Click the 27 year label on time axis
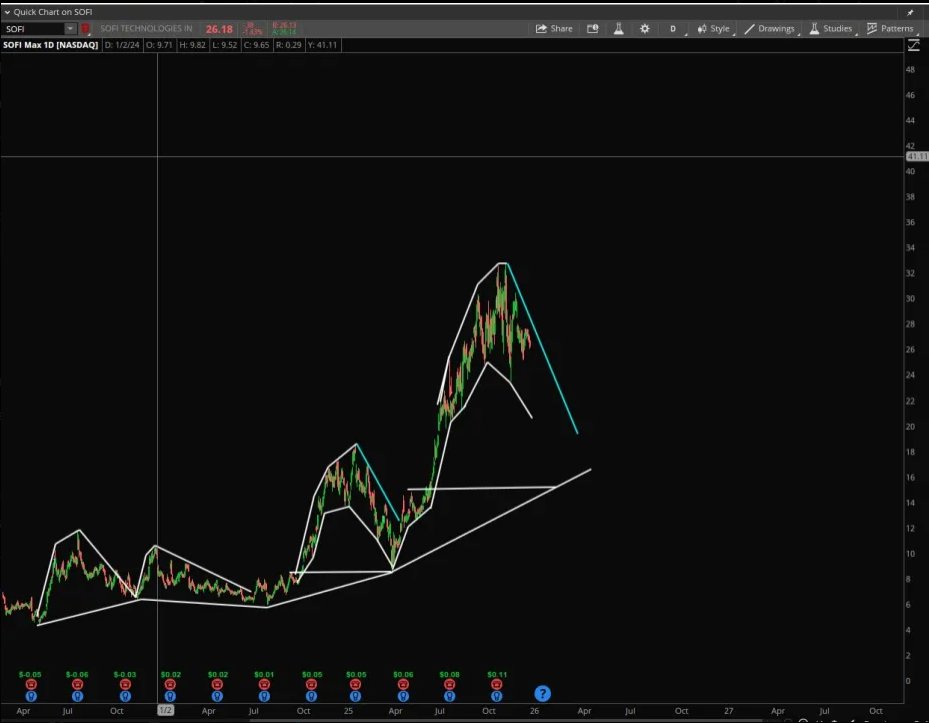 729,711
